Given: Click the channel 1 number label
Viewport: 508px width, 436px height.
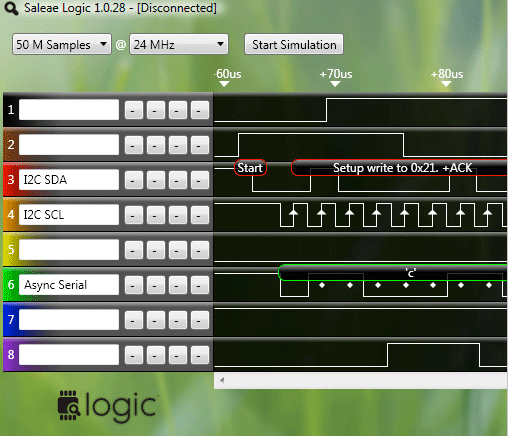Looking at the screenshot, I should pos(11,110).
